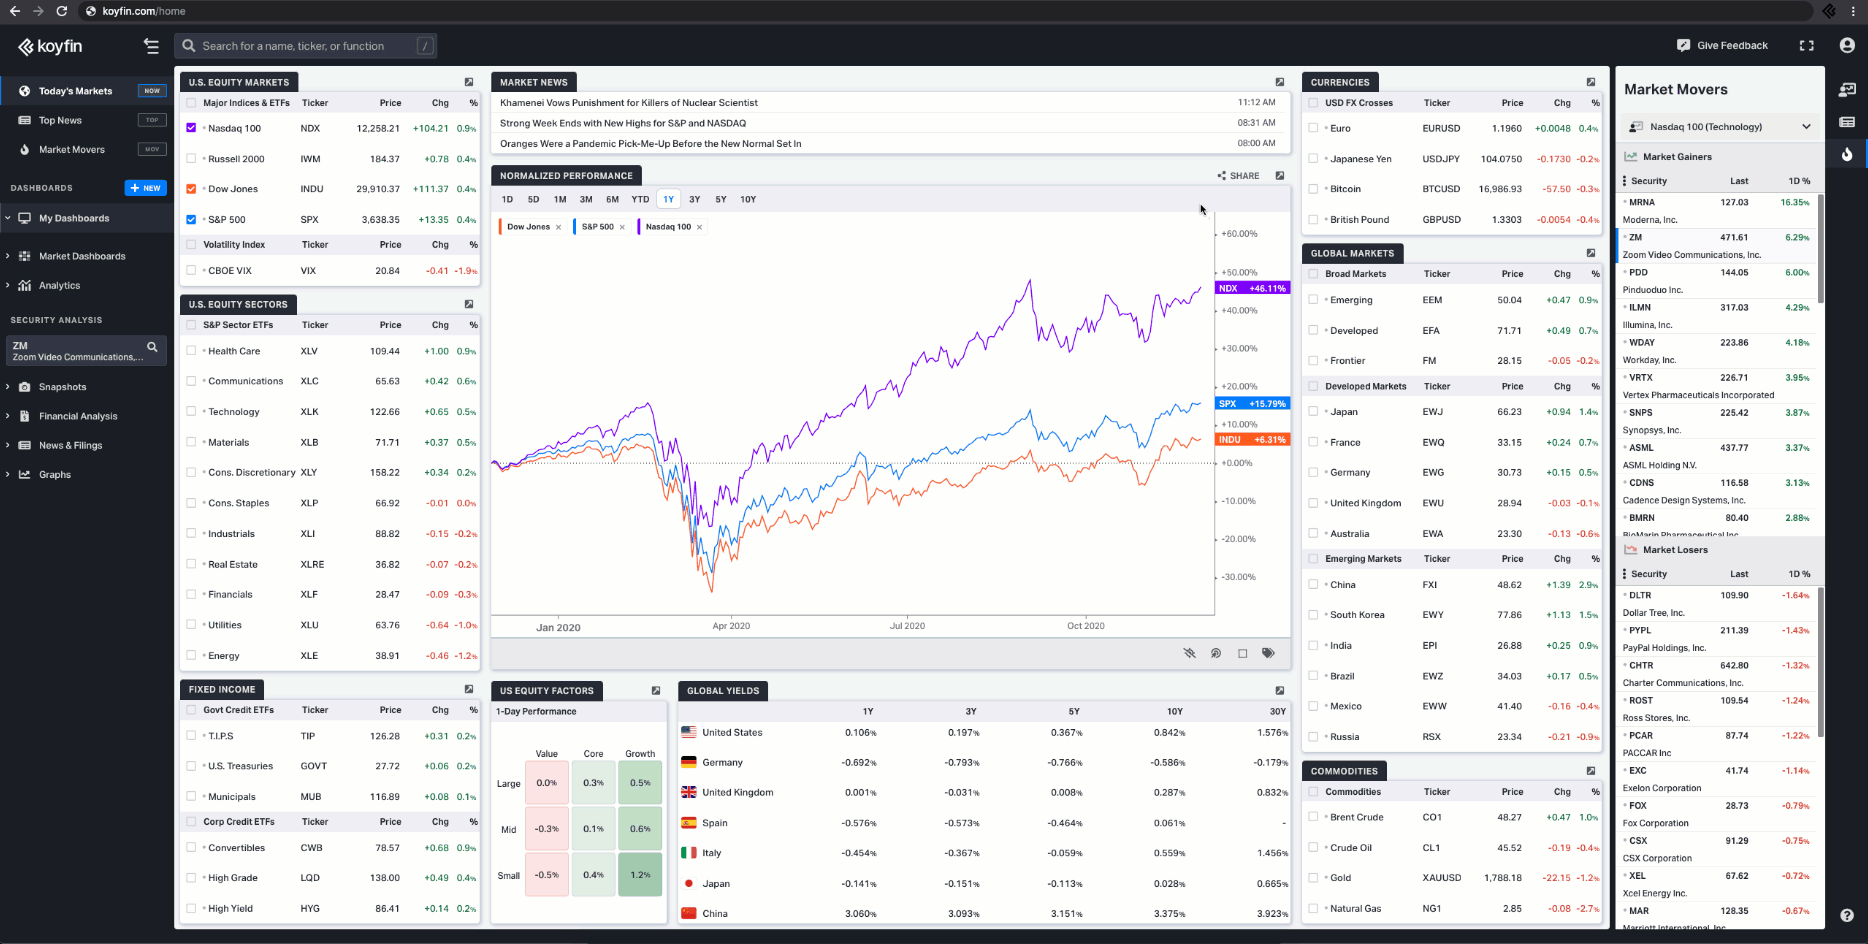Image resolution: width=1868 pixels, height=944 pixels.
Task: Check the CBOE VIX checkbox
Action: point(191,270)
